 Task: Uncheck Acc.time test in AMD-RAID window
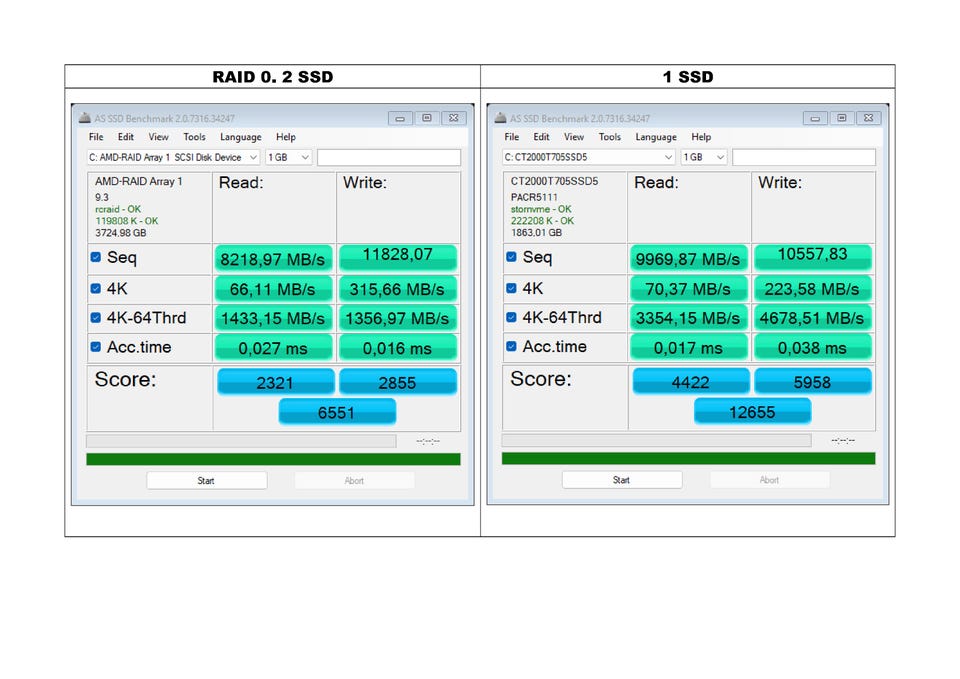tap(96, 347)
